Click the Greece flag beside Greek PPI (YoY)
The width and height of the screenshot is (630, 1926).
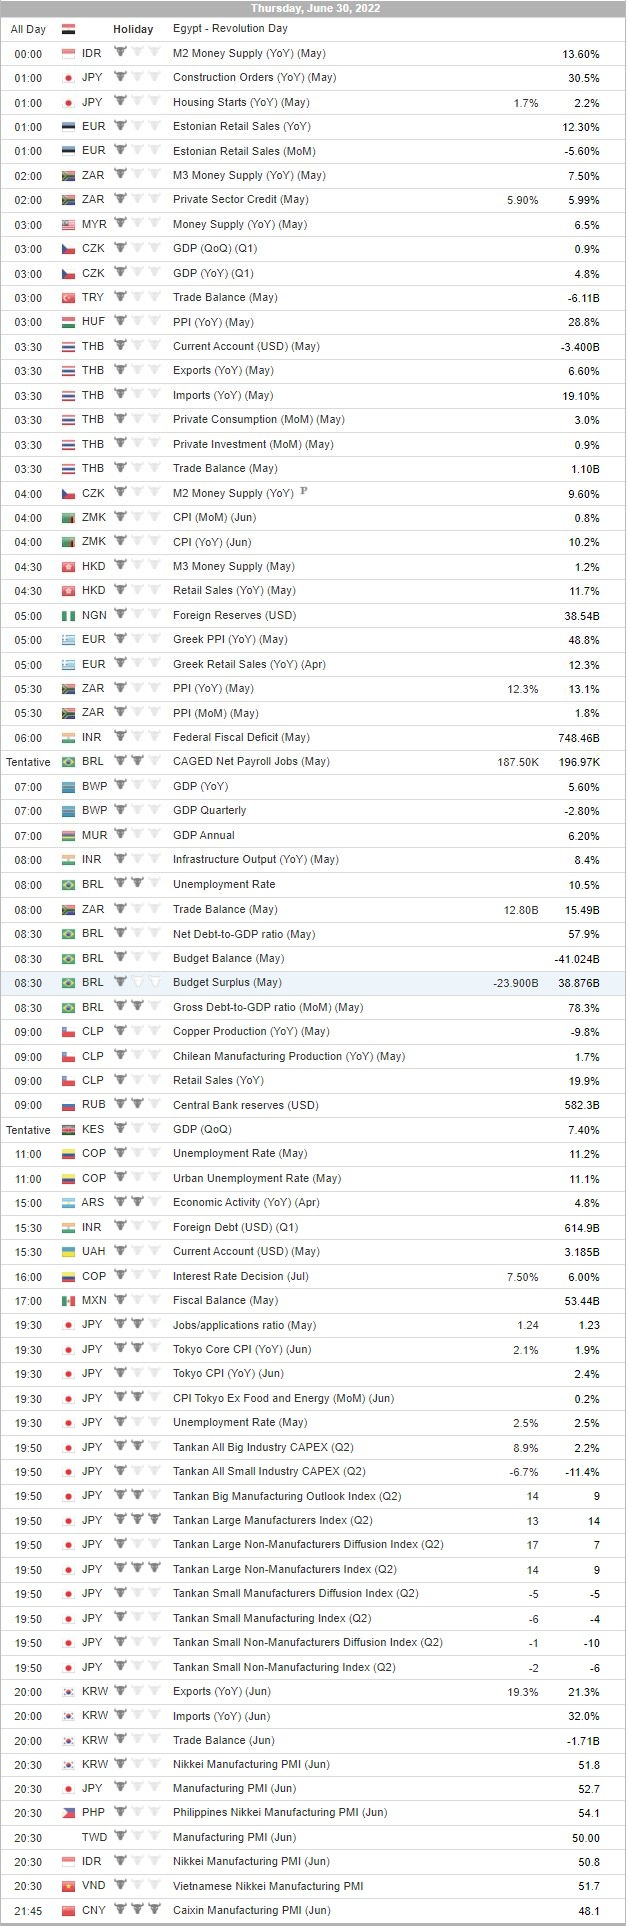click(68, 640)
